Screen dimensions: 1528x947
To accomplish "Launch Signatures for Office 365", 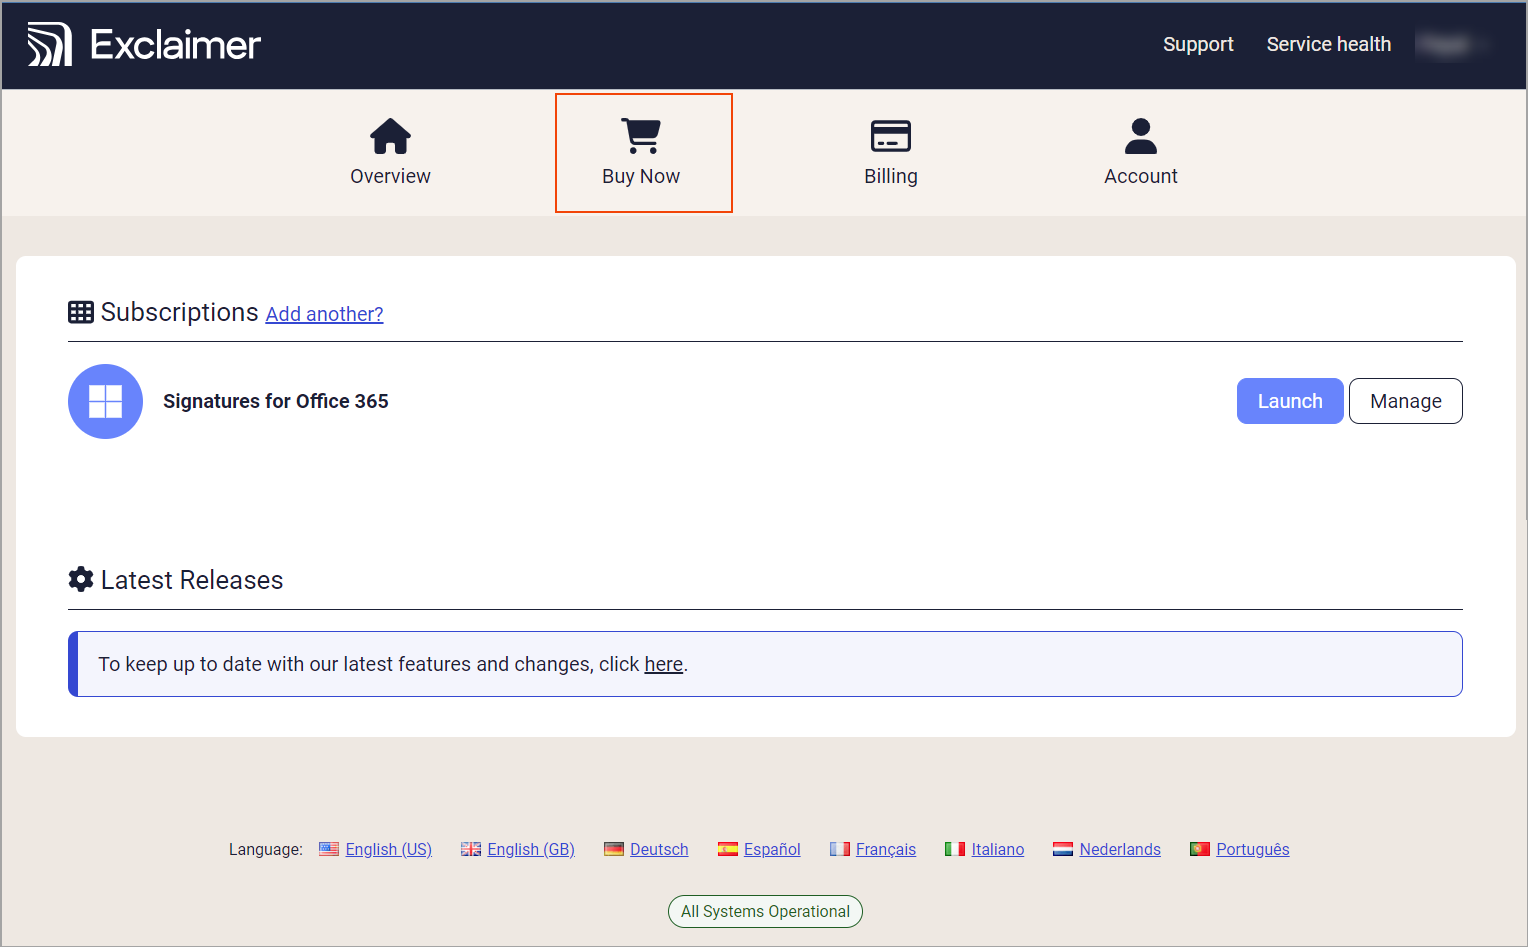I will coord(1289,401).
